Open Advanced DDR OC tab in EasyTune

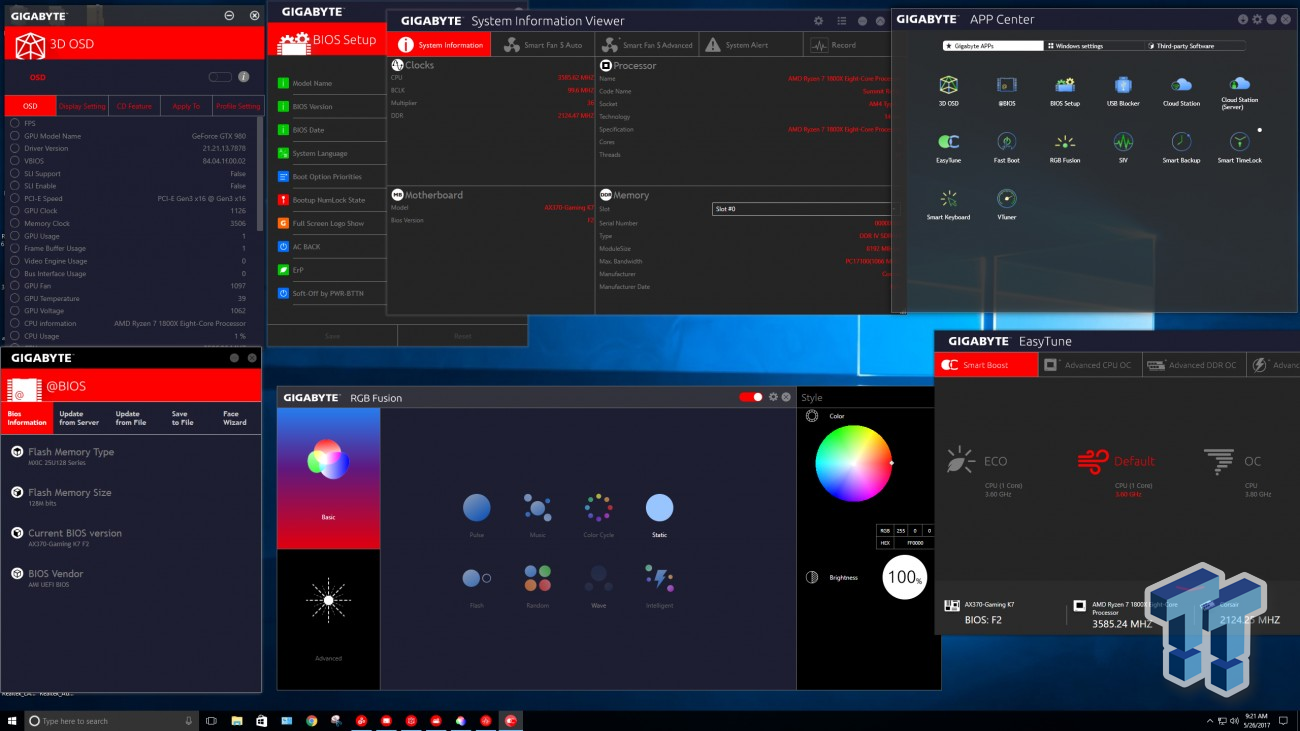[1192, 365]
